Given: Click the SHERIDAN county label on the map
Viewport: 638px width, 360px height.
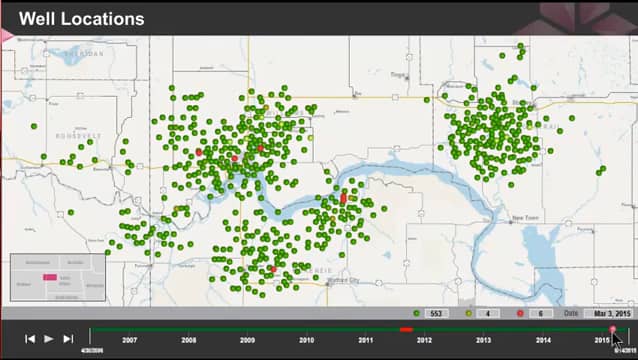Looking at the screenshot, I should click(84, 53).
